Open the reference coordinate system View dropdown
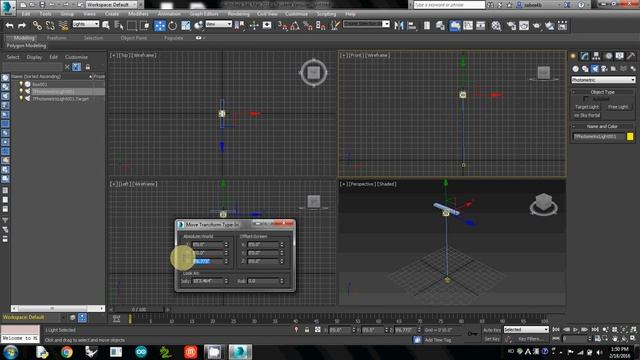The height and width of the screenshot is (360, 640). pos(218,24)
